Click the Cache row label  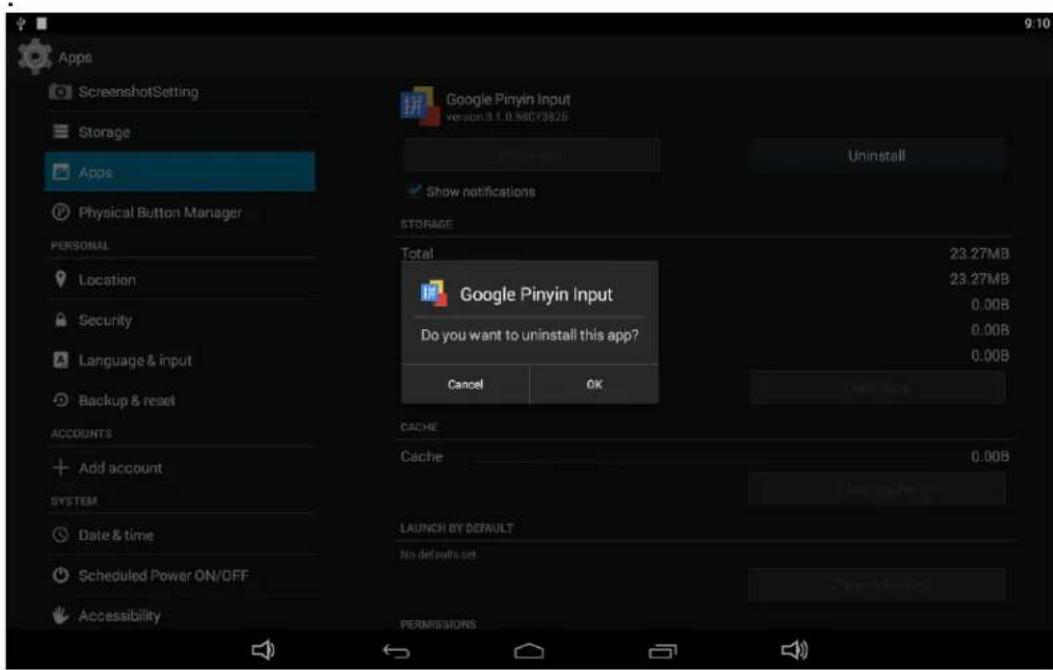pos(422,457)
